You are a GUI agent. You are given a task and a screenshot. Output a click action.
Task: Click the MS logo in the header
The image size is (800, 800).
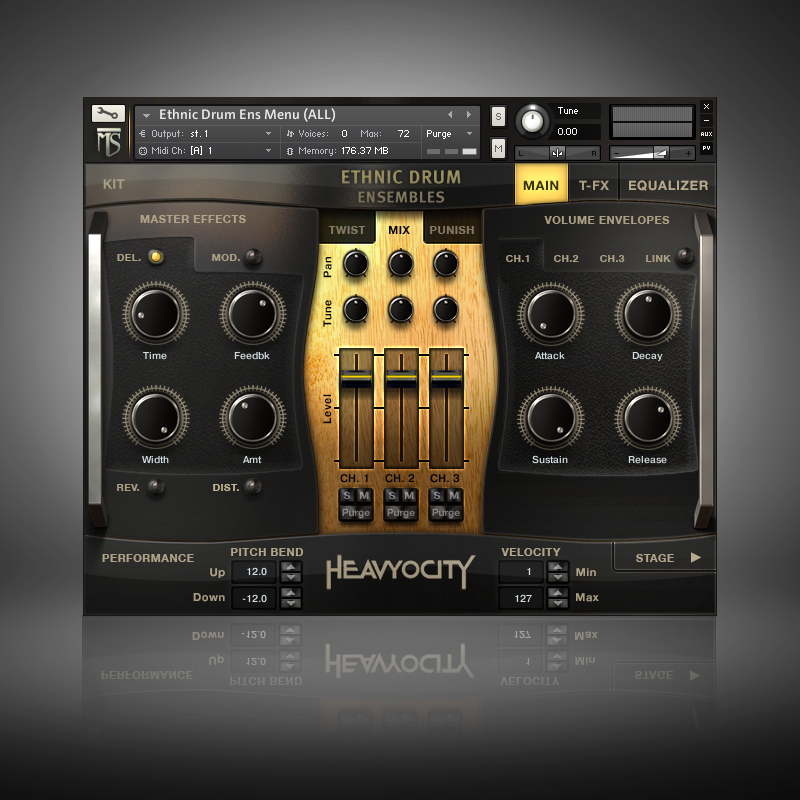(109, 142)
